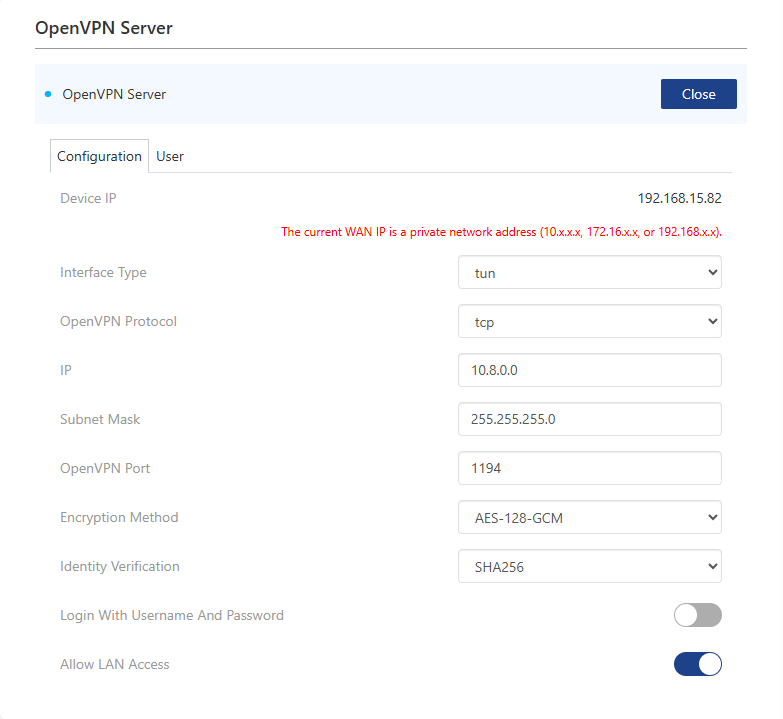Click the OpenVPN Protocol label
Image resolution: width=783 pixels, height=719 pixels.
(118, 321)
